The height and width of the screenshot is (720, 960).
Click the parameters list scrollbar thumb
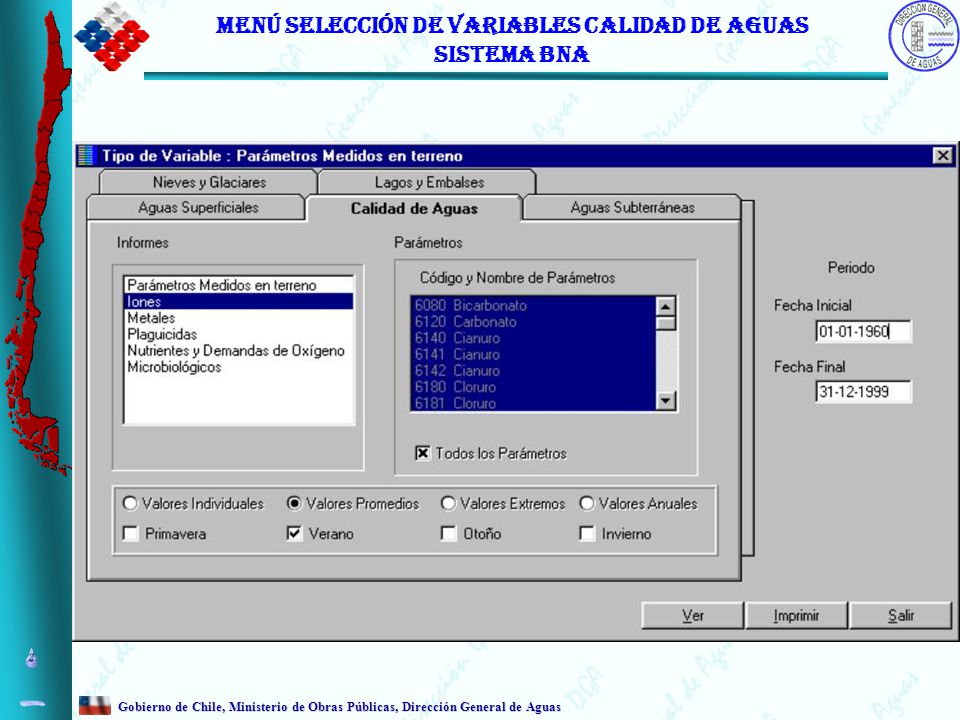coord(665,323)
